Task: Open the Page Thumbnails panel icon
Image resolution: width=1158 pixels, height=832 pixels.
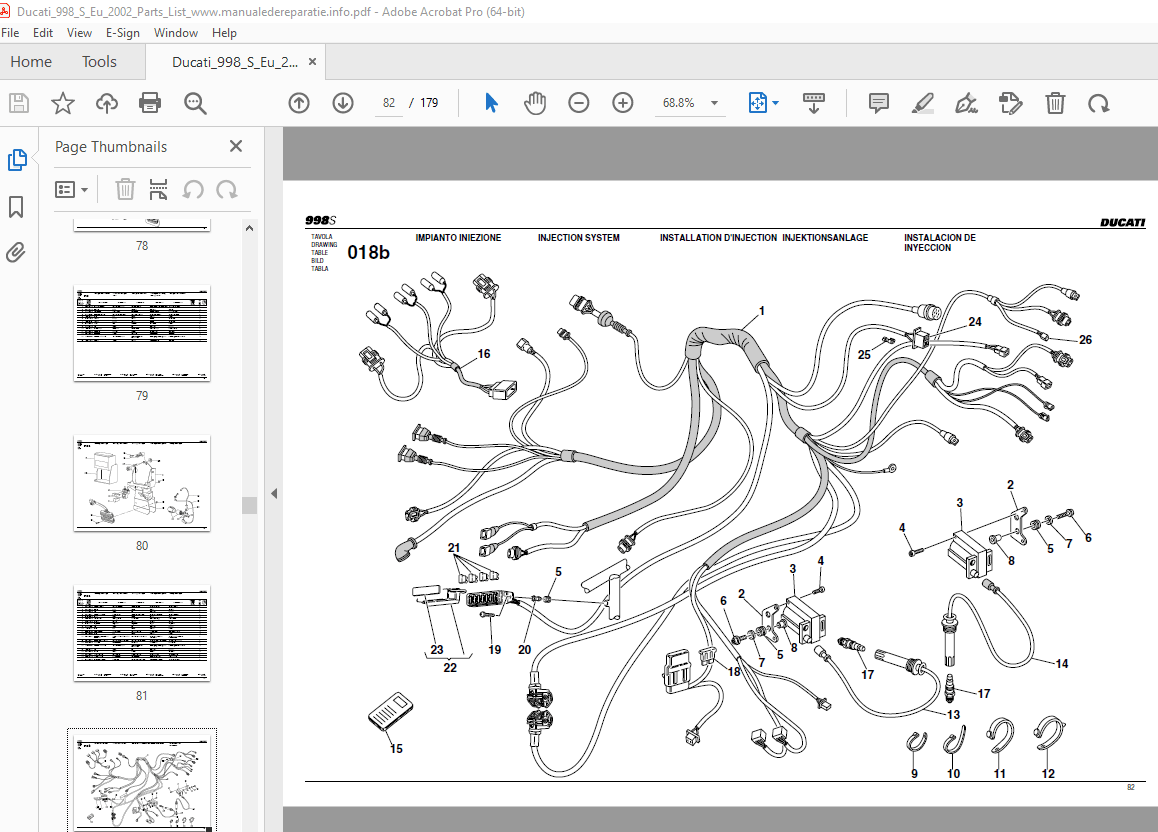Action: point(18,160)
